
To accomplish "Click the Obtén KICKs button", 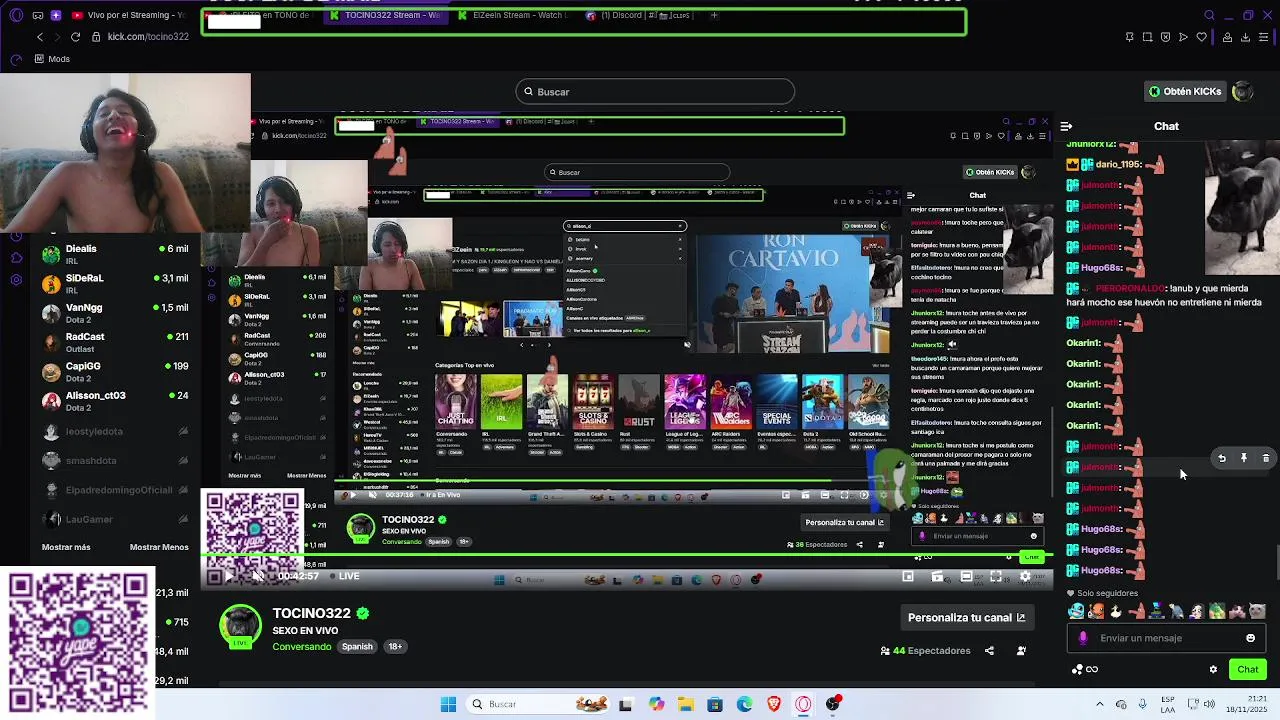I will point(1185,91).
